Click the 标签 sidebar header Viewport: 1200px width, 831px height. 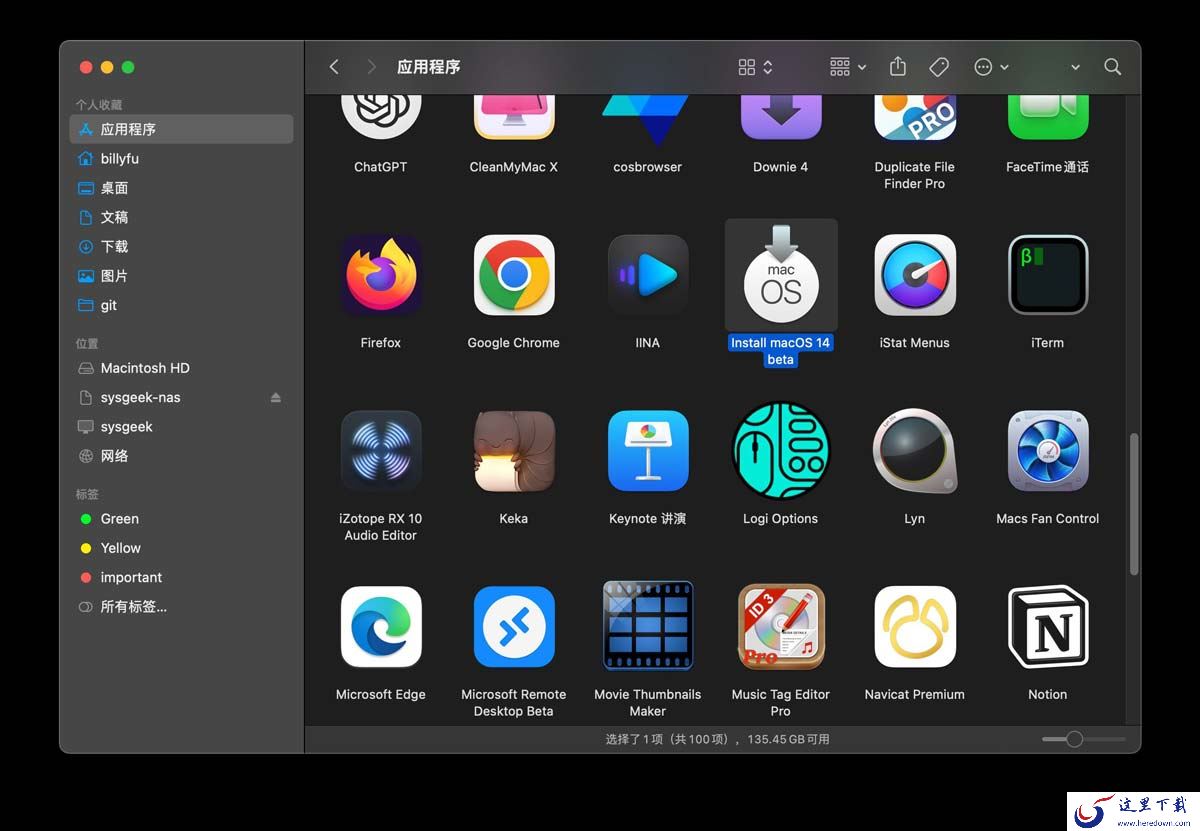pos(87,494)
